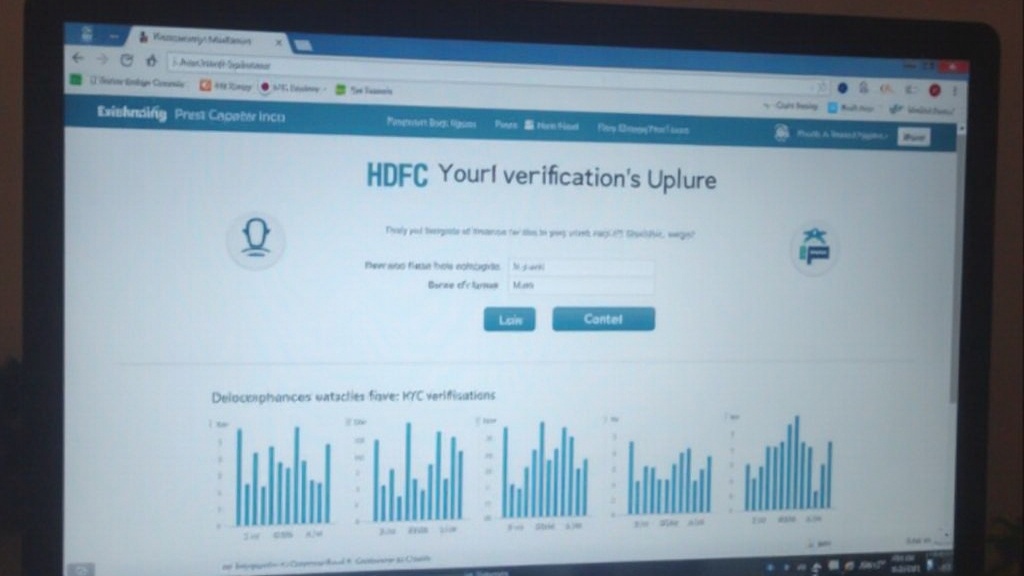Click the user avatar icon in site navbar
This screenshot has height=576, width=1024.
(782, 133)
